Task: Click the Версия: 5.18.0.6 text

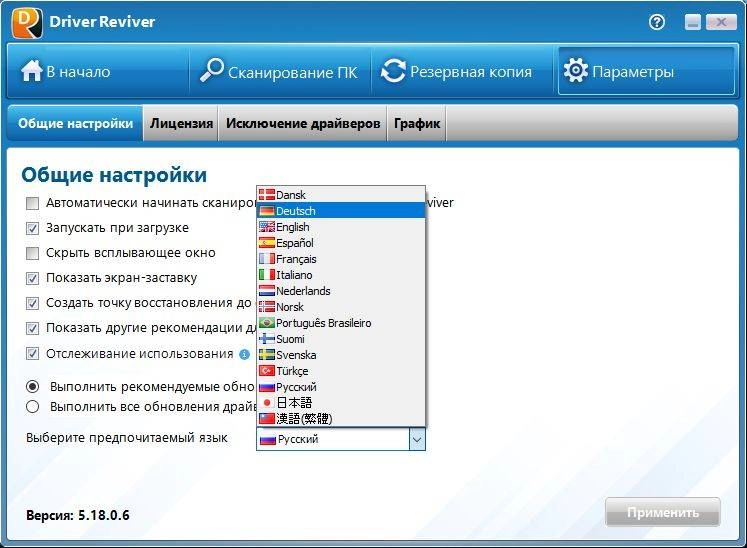Action: pyautogui.click(x=78, y=515)
